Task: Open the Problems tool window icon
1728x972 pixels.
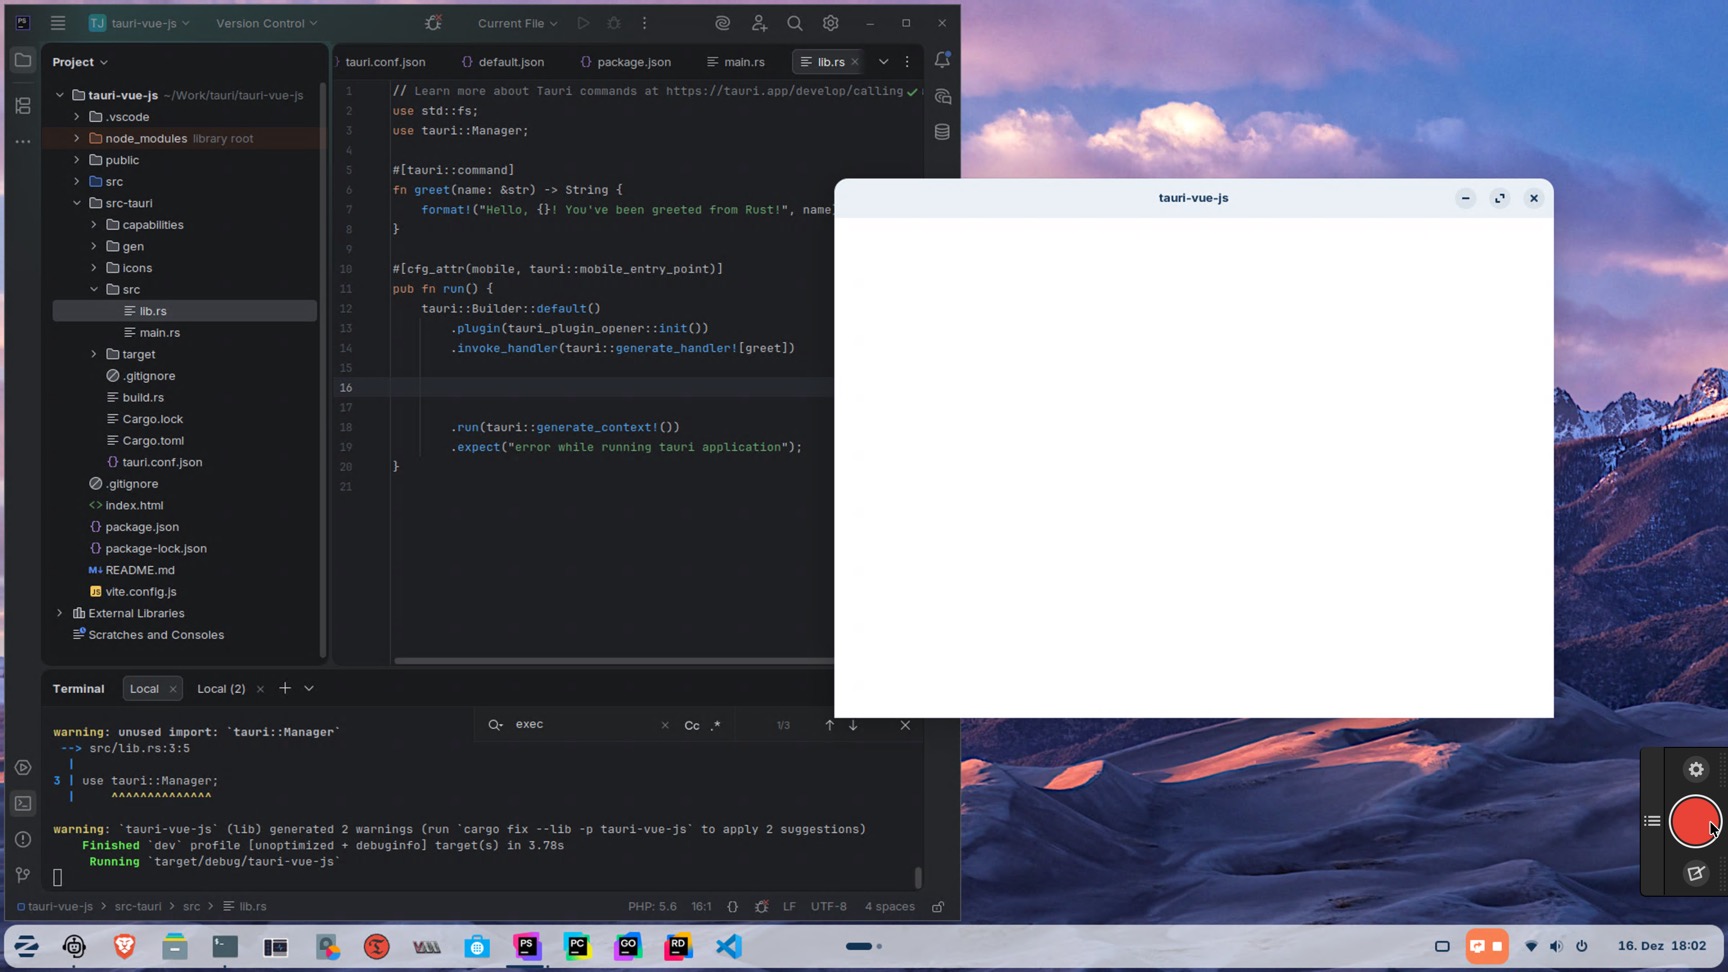Action: 22,840
